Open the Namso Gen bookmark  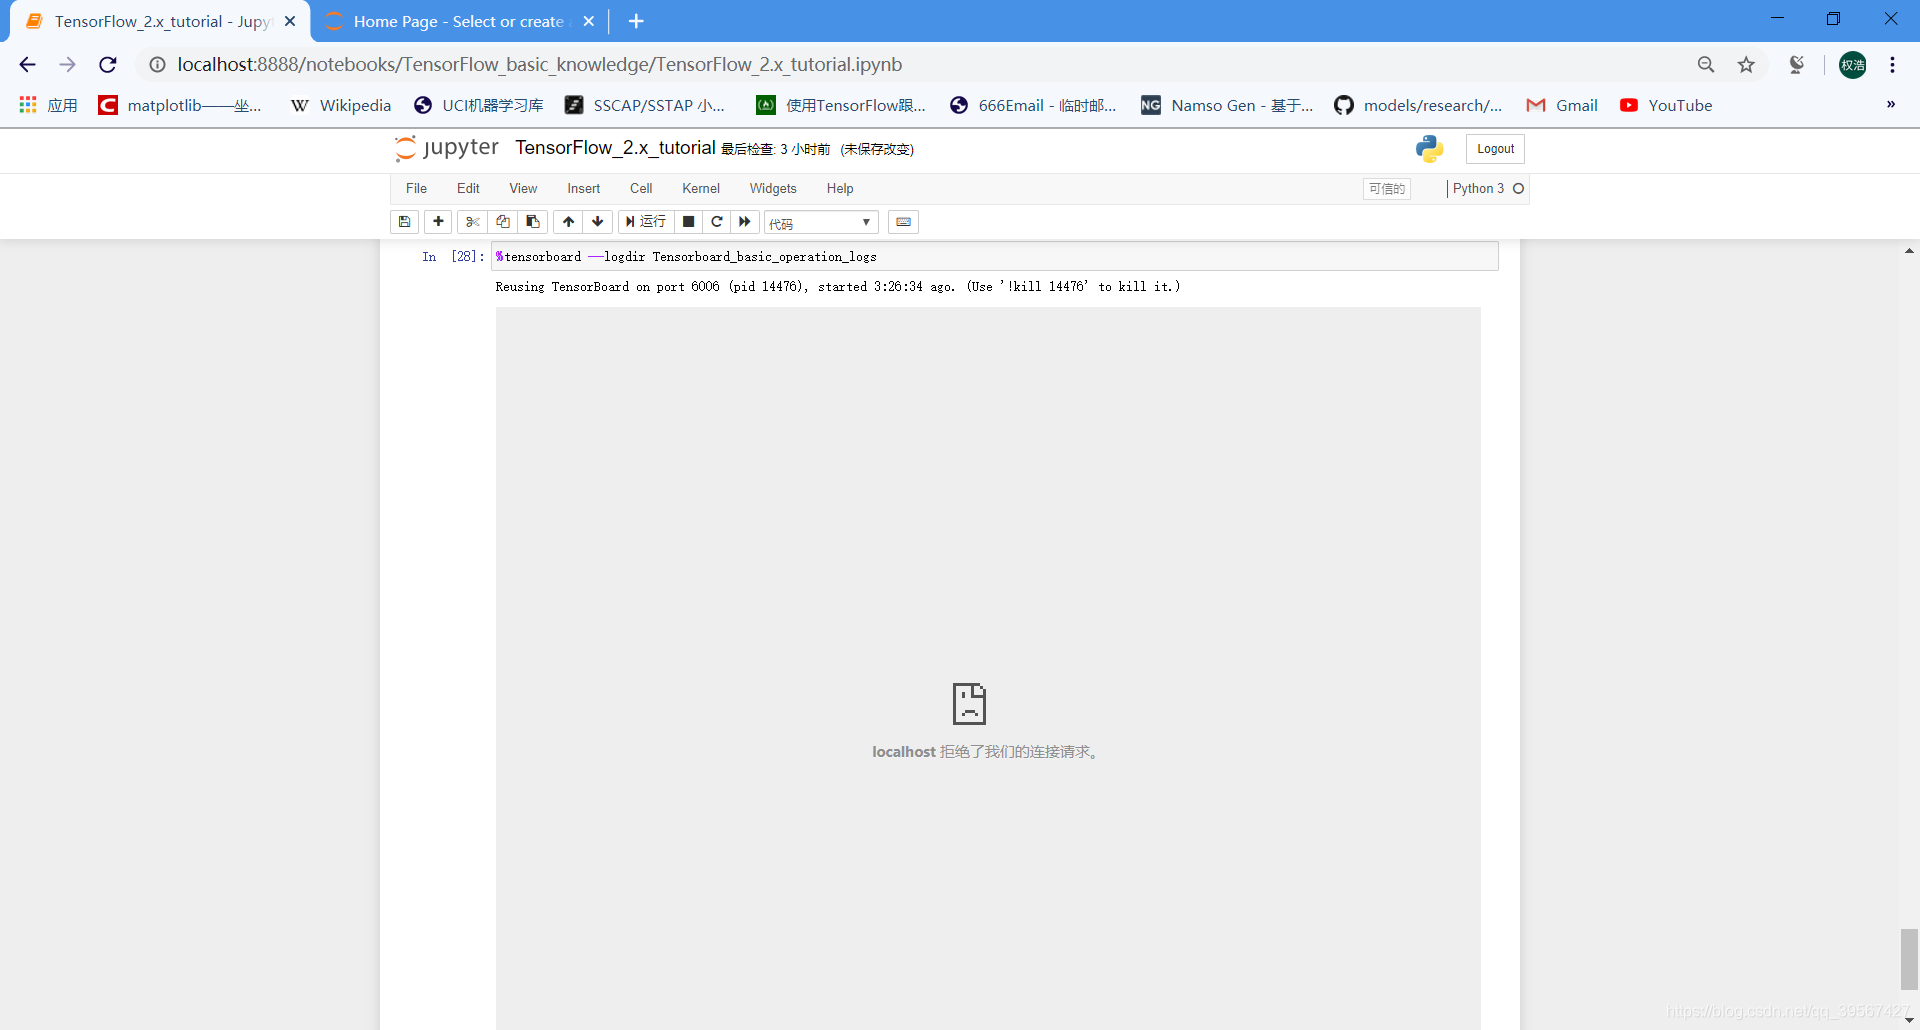coord(1227,105)
